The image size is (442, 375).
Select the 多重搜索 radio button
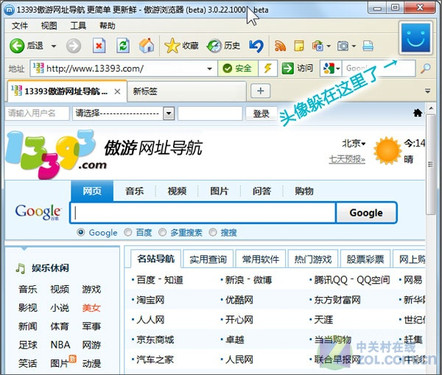pos(162,232)
